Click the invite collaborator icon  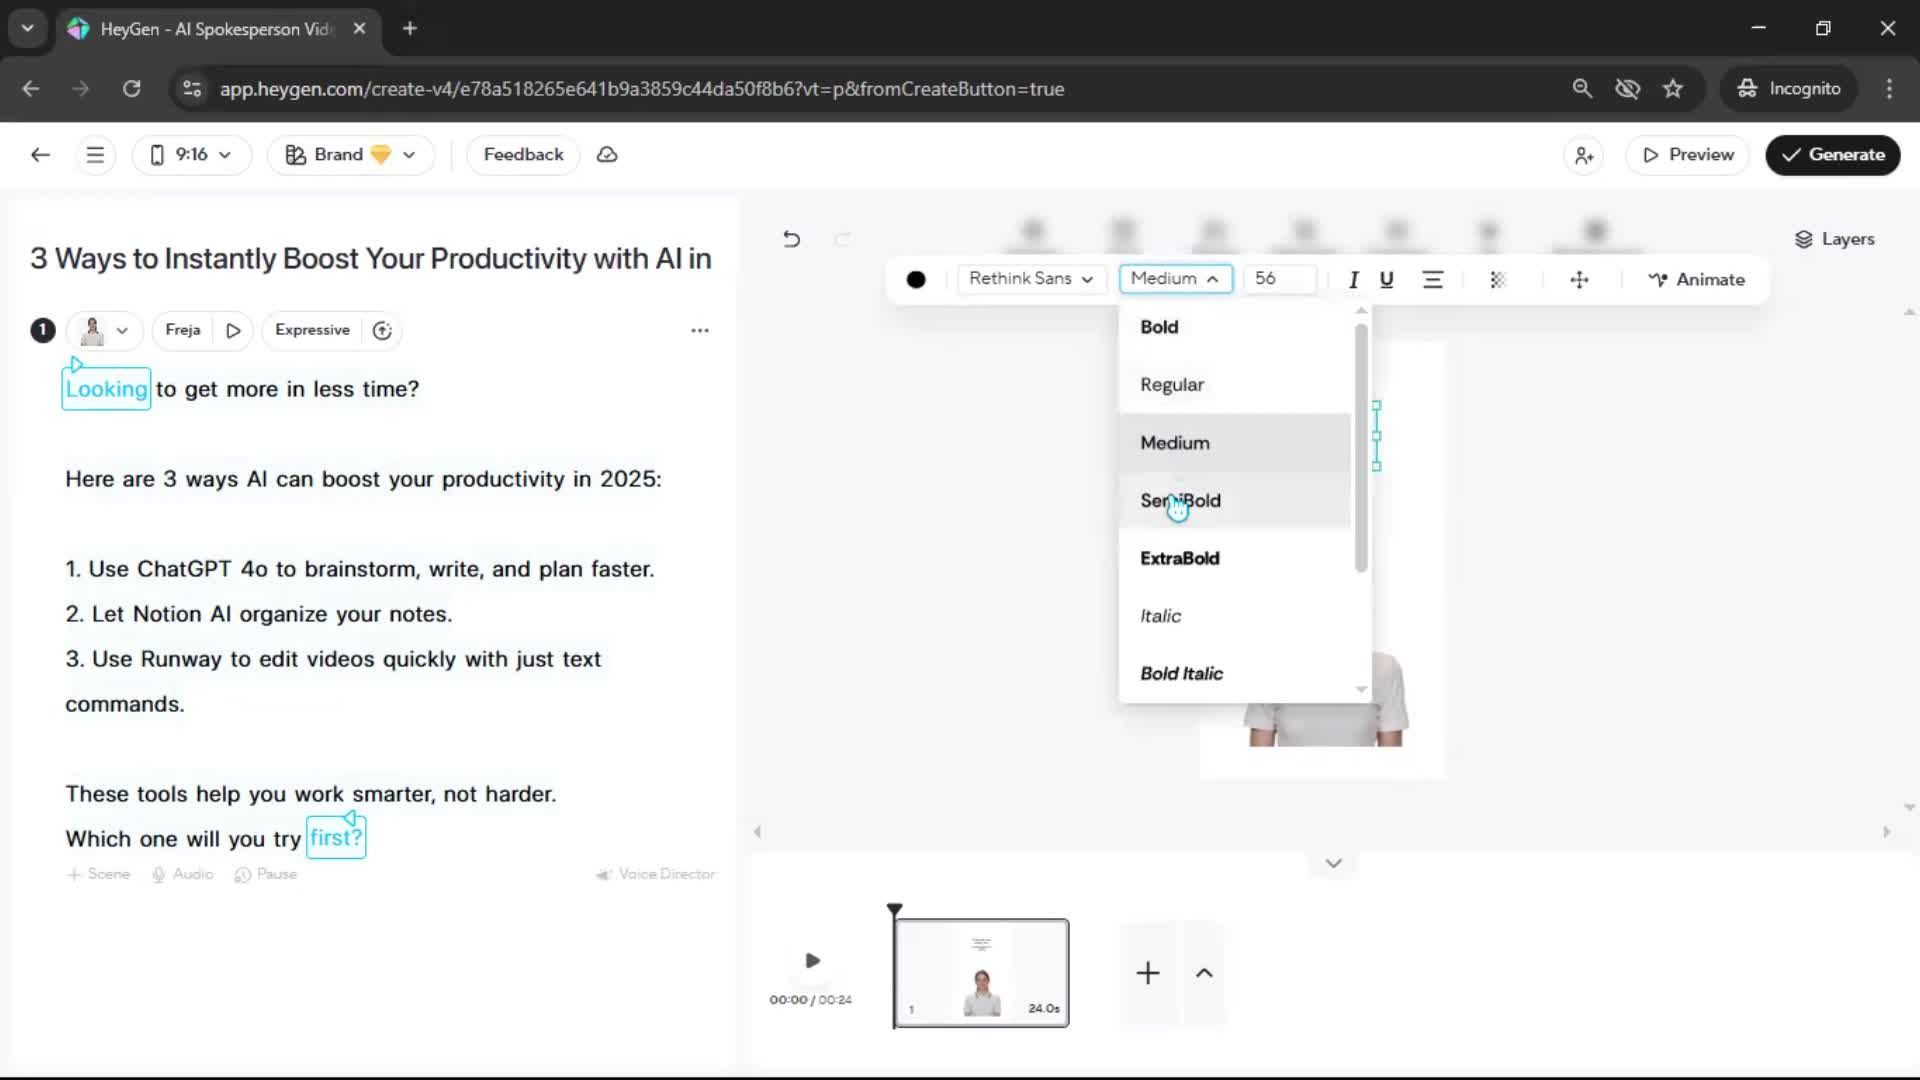[x=1584, y=155]
